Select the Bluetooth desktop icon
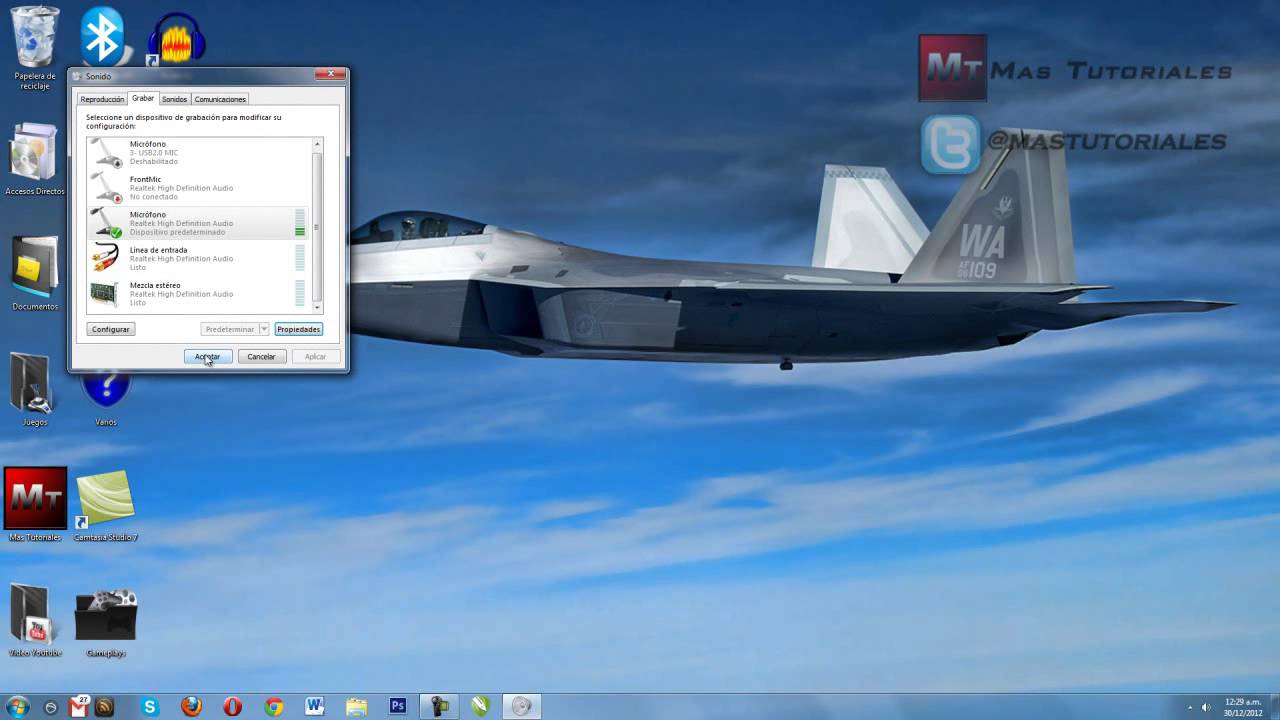The width and height of the screenshot is (1280, 720). pos(101,36)
